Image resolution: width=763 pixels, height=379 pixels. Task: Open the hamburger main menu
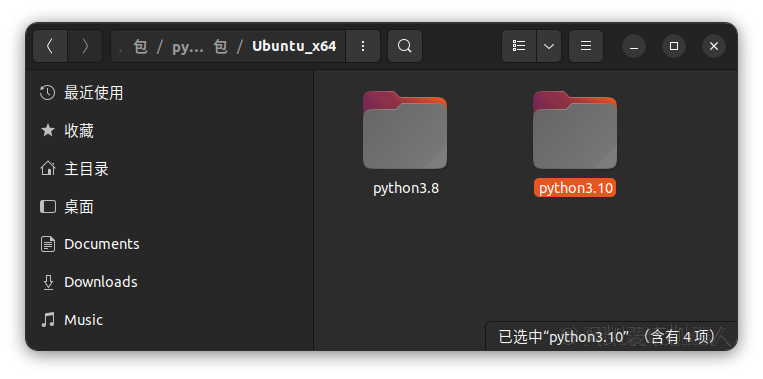[x=586, y=46]
